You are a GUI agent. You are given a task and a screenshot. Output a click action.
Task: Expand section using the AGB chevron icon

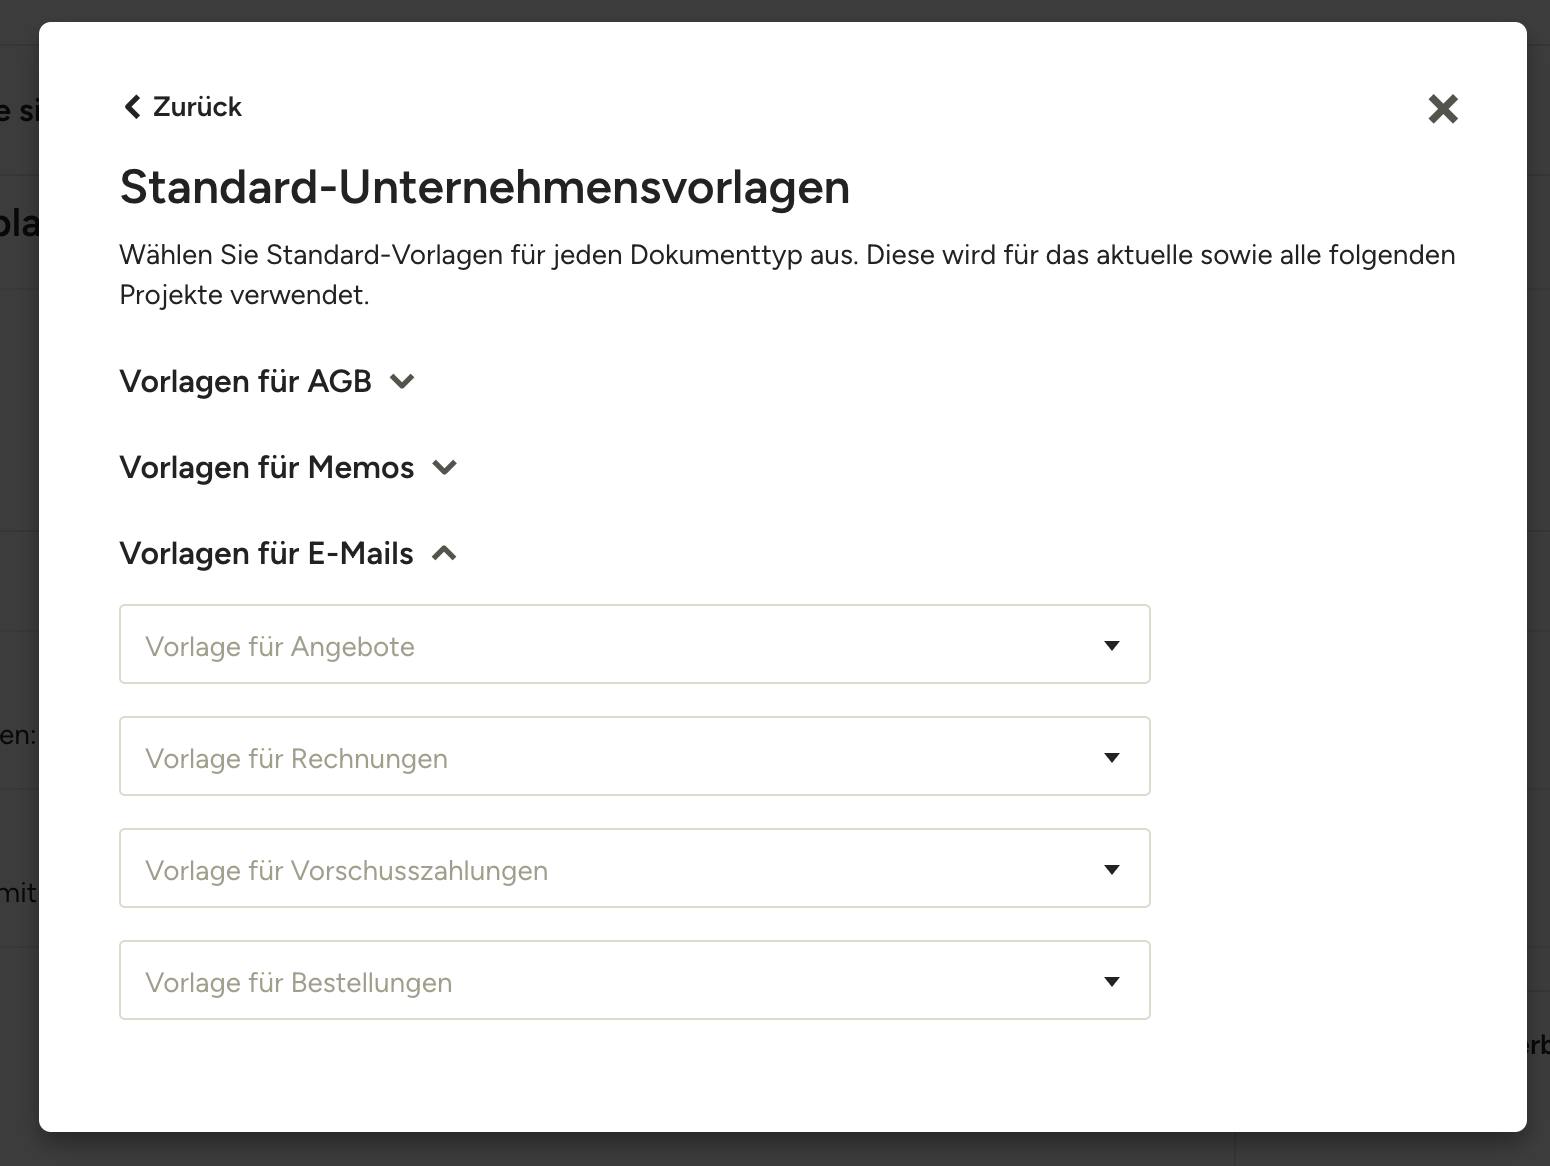402,381
